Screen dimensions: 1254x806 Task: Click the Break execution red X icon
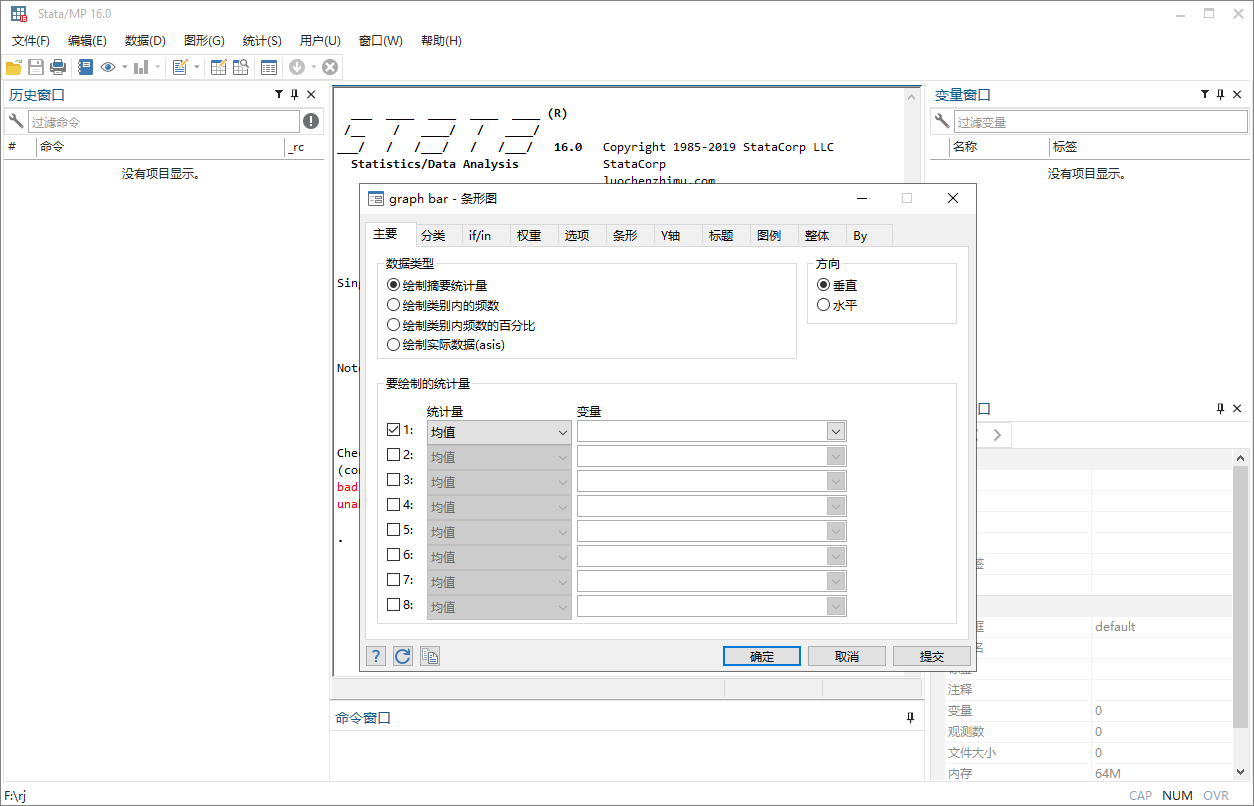point(329,67)
